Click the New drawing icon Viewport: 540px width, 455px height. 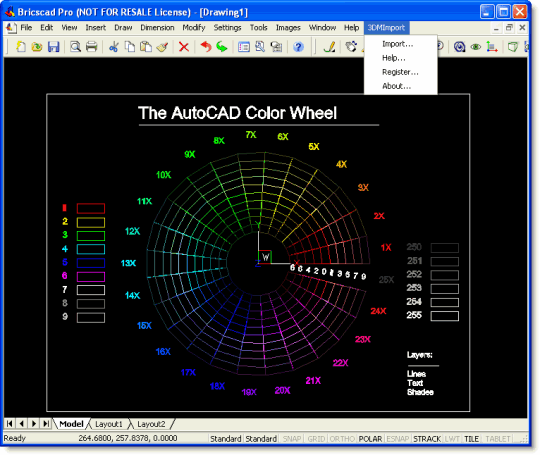[x=21, y=46]
